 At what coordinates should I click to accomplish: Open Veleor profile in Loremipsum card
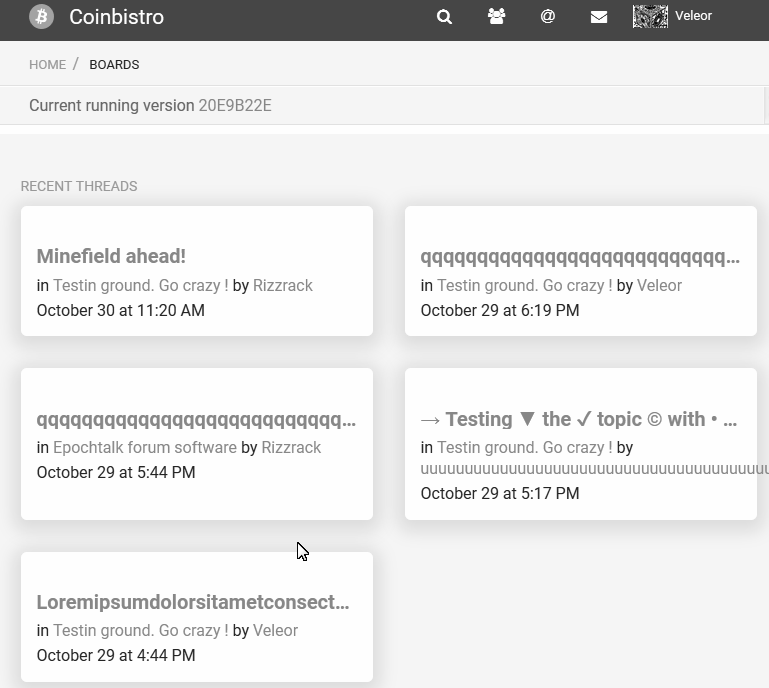click(x=275, y=630)
